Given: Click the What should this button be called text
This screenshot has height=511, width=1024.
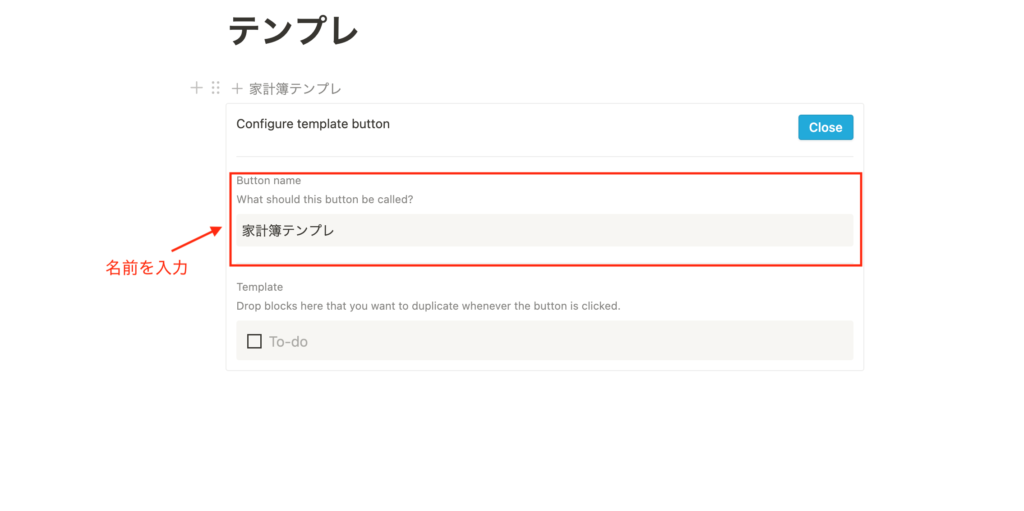Looking at the screenshot, I should pos(325,199).
